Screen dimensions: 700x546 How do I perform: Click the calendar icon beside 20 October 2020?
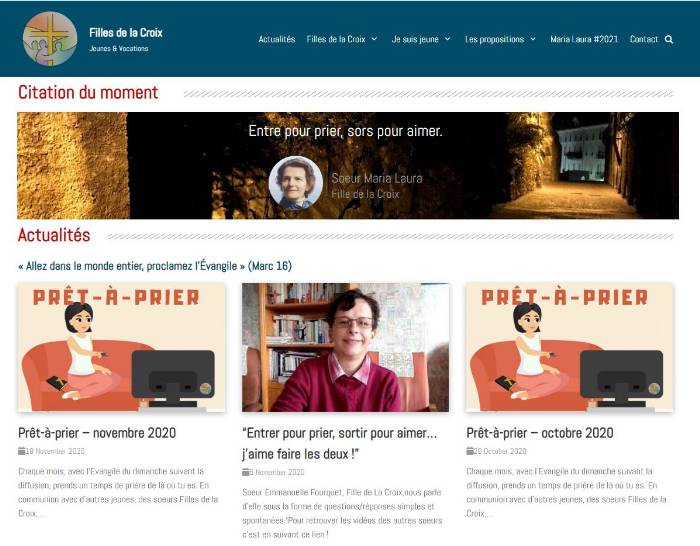point(470,451)
